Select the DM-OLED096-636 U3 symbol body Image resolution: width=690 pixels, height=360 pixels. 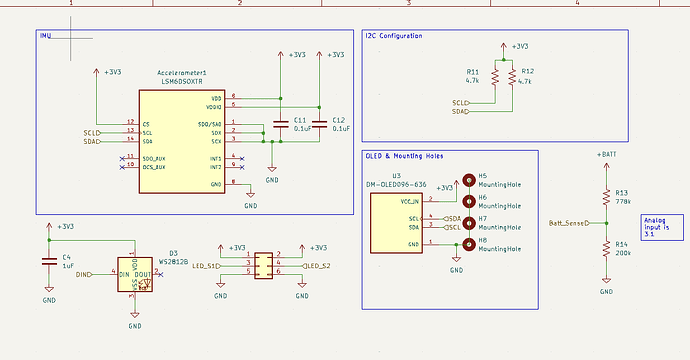pos(396,223)
